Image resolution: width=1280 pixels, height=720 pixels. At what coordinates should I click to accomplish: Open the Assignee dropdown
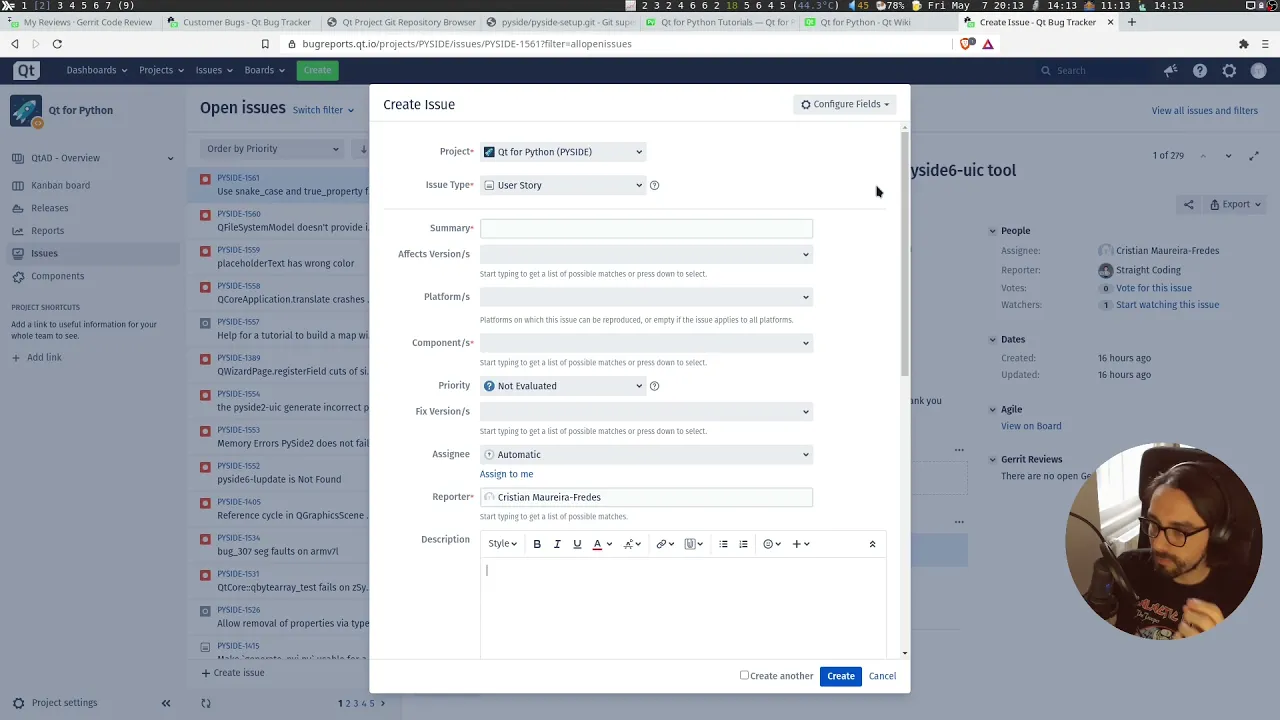(x=646, y=455)
